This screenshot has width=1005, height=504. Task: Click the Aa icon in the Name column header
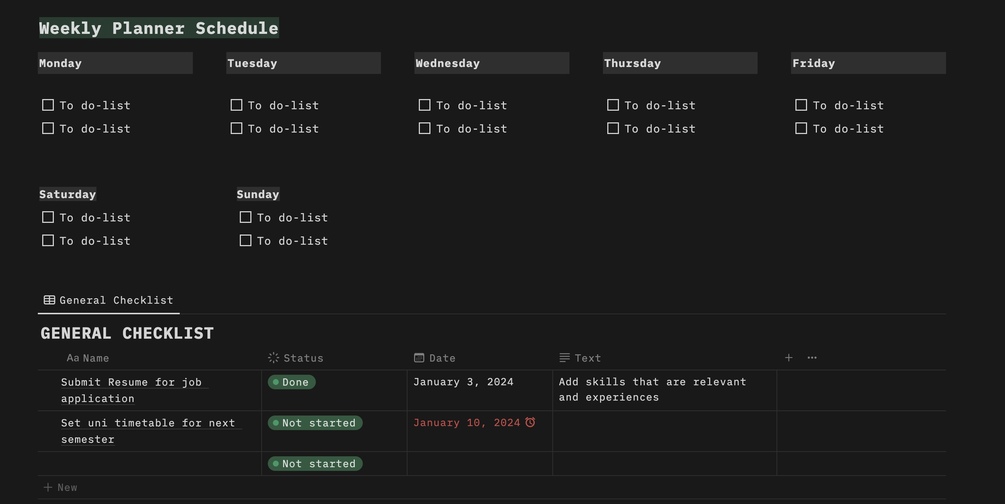coord(72,358)
